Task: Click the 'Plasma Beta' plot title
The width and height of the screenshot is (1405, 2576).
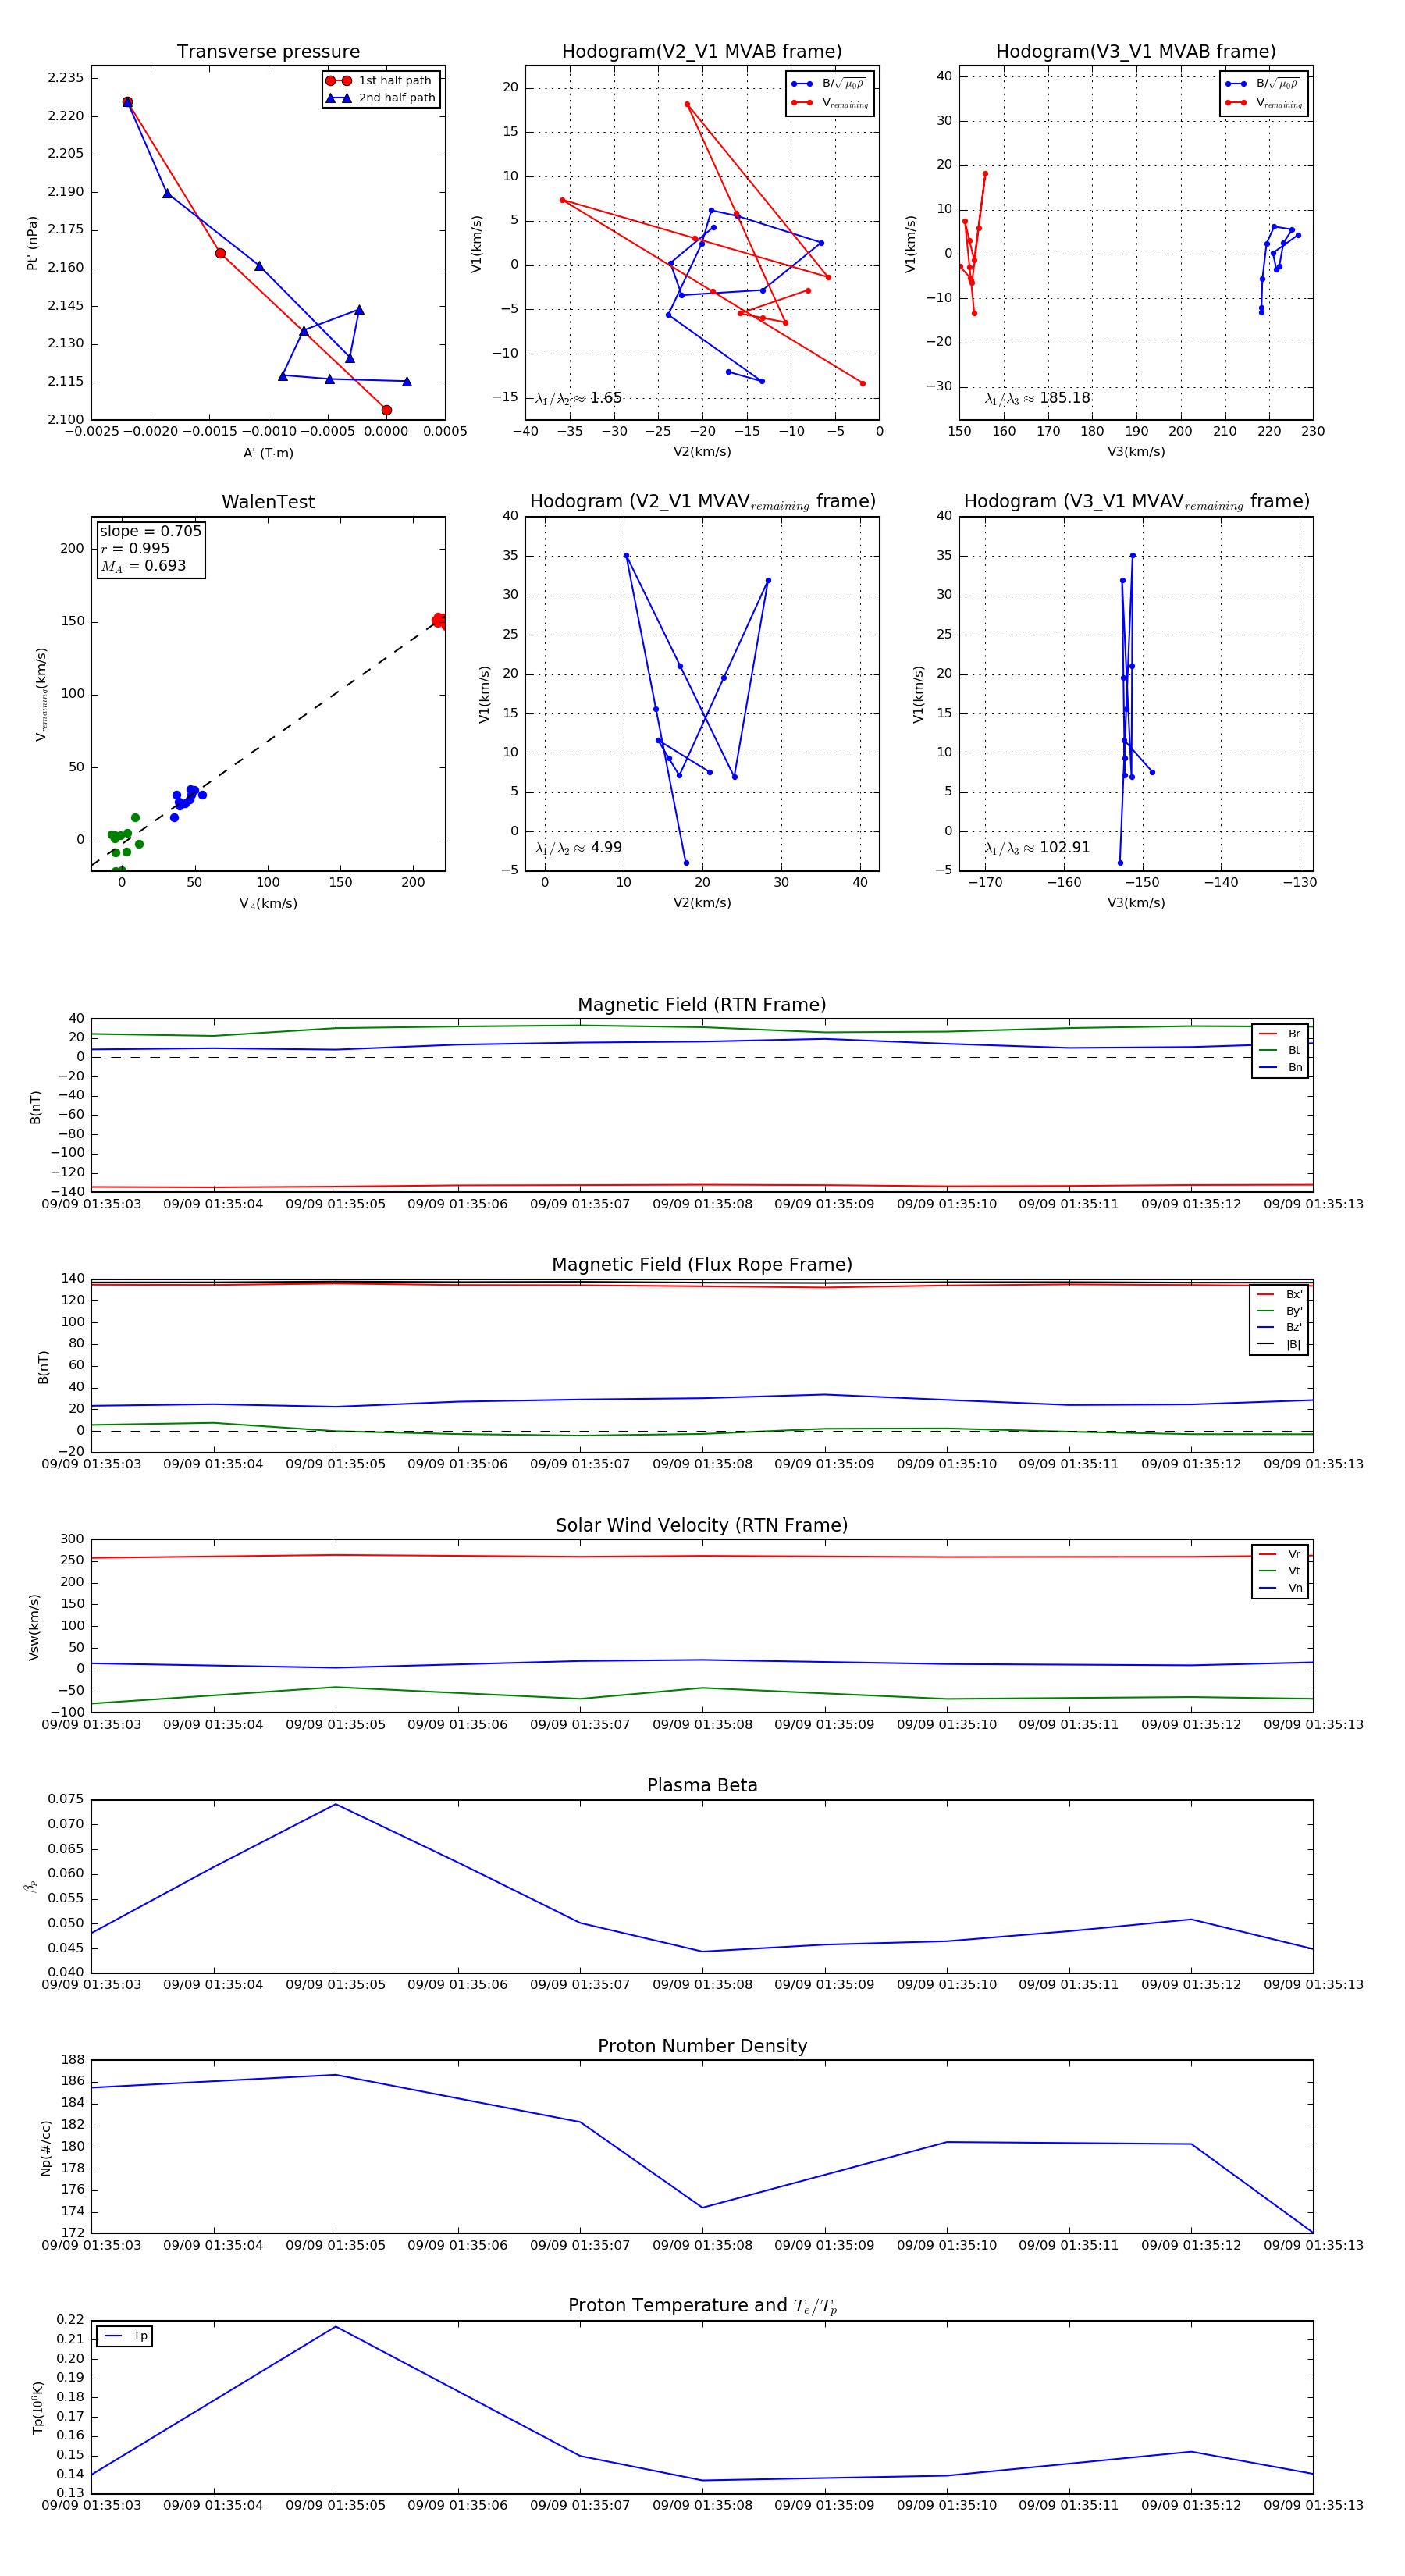Action: pyautogui.click(x=702, y=1785)
